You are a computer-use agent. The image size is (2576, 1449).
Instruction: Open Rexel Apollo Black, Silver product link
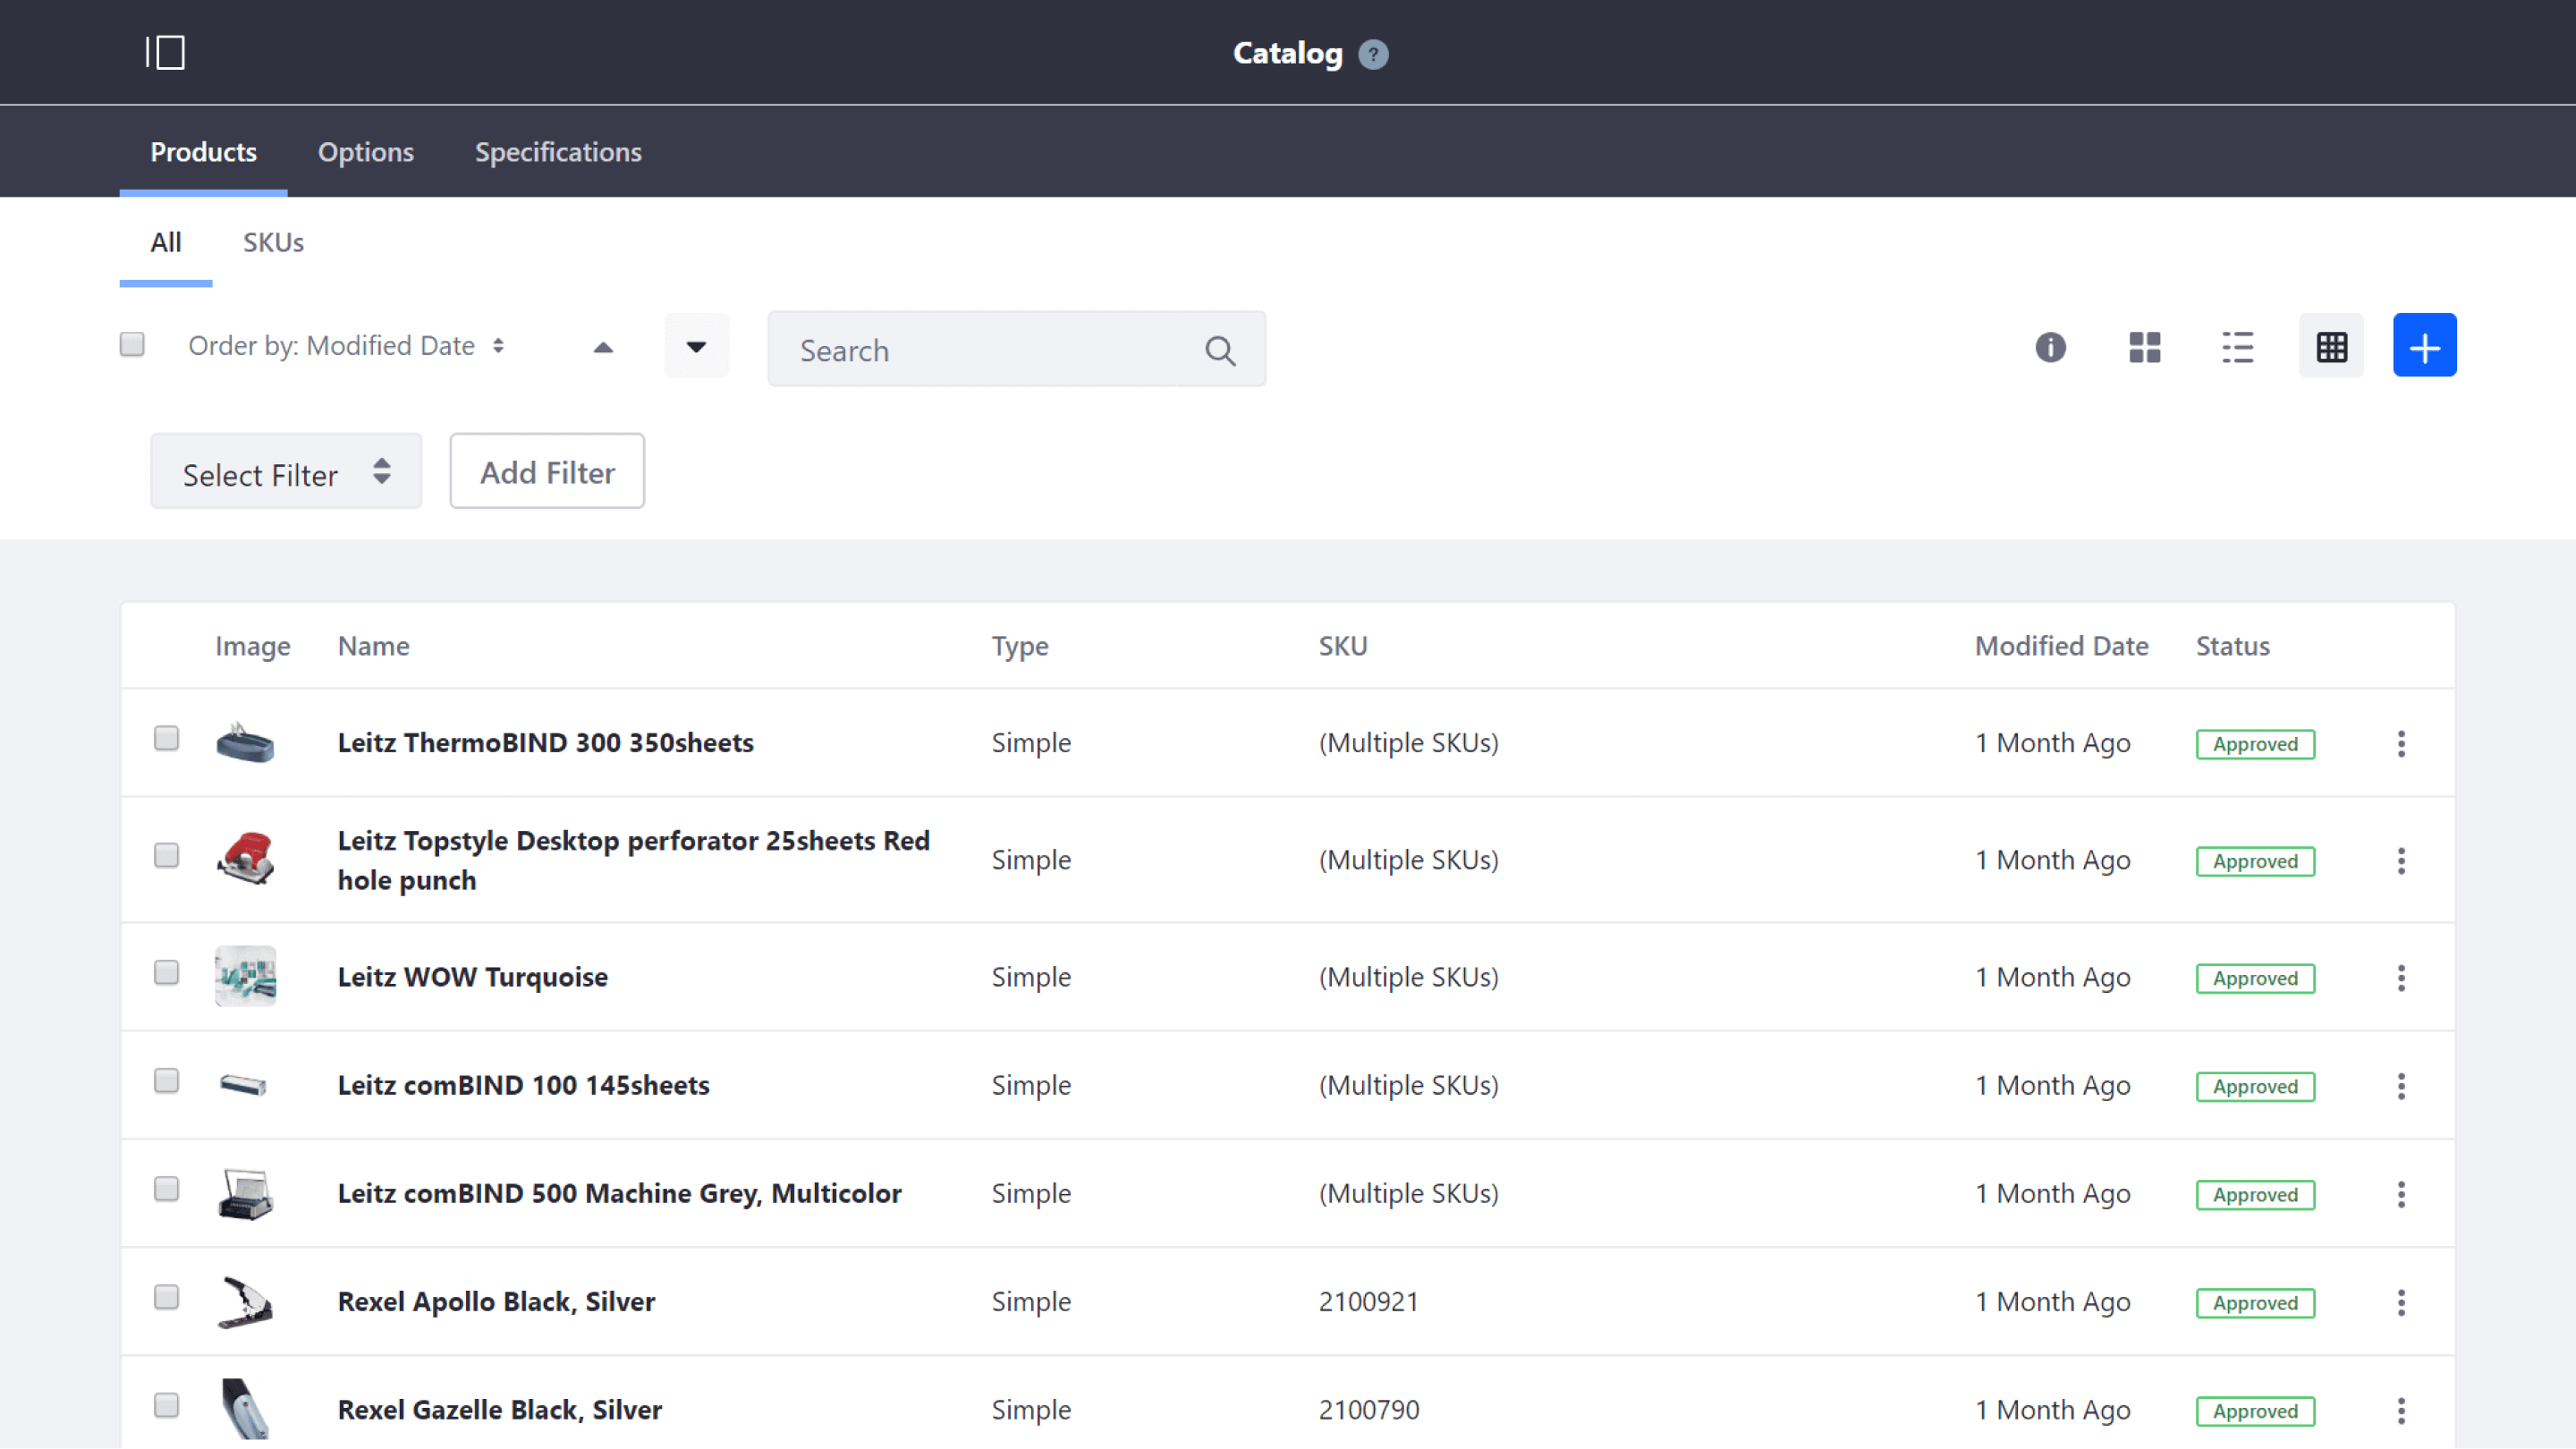click(x=496, y=1301)
